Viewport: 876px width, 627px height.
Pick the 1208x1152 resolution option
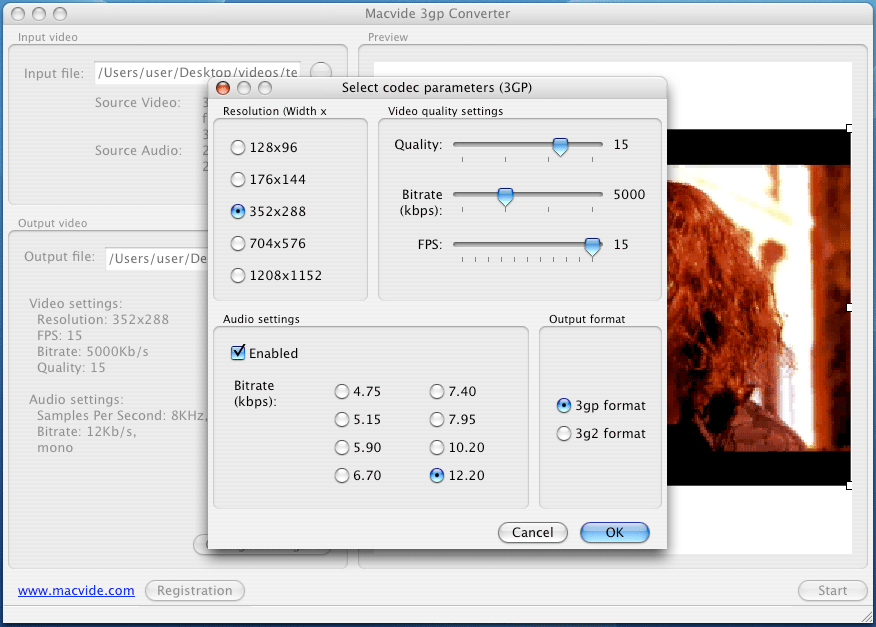click(238, 276)
